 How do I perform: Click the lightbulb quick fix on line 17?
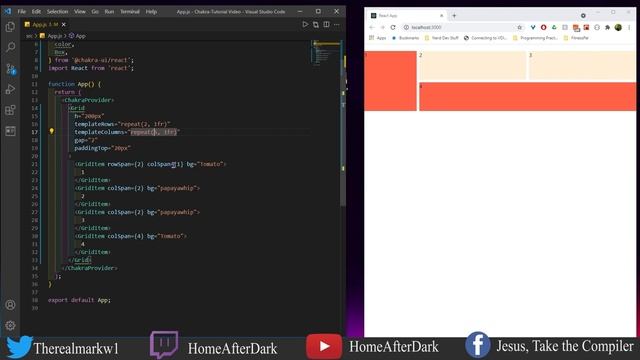(x=51, y=131)
